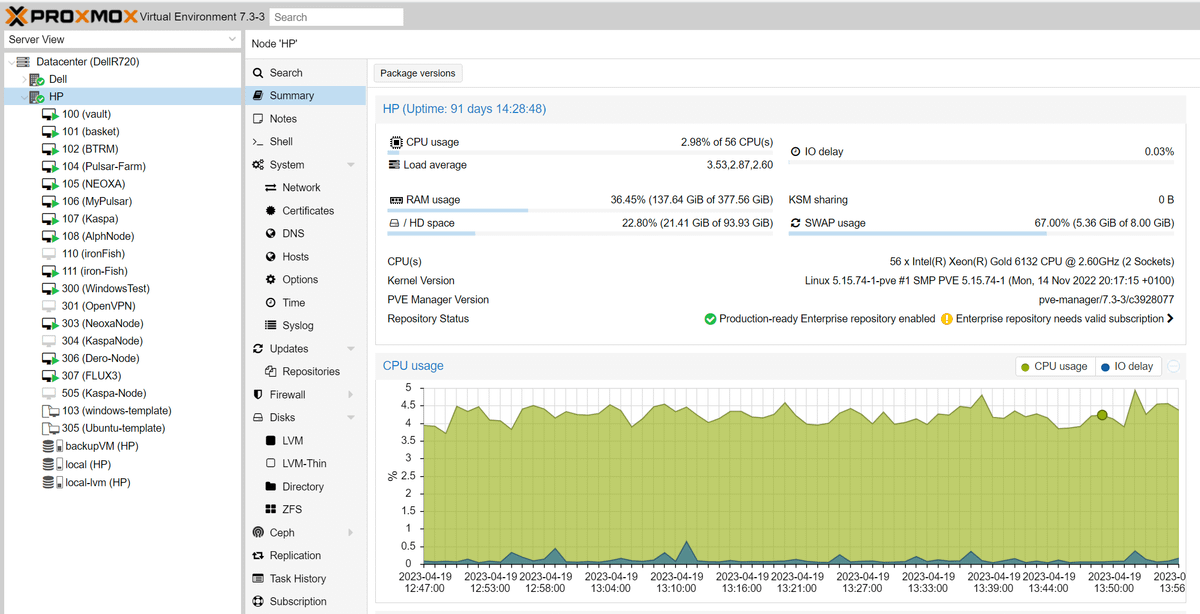Expand the Dell node in tree
The height and width of the screenshot is (614, 1200).
click(x=24, y=79)
